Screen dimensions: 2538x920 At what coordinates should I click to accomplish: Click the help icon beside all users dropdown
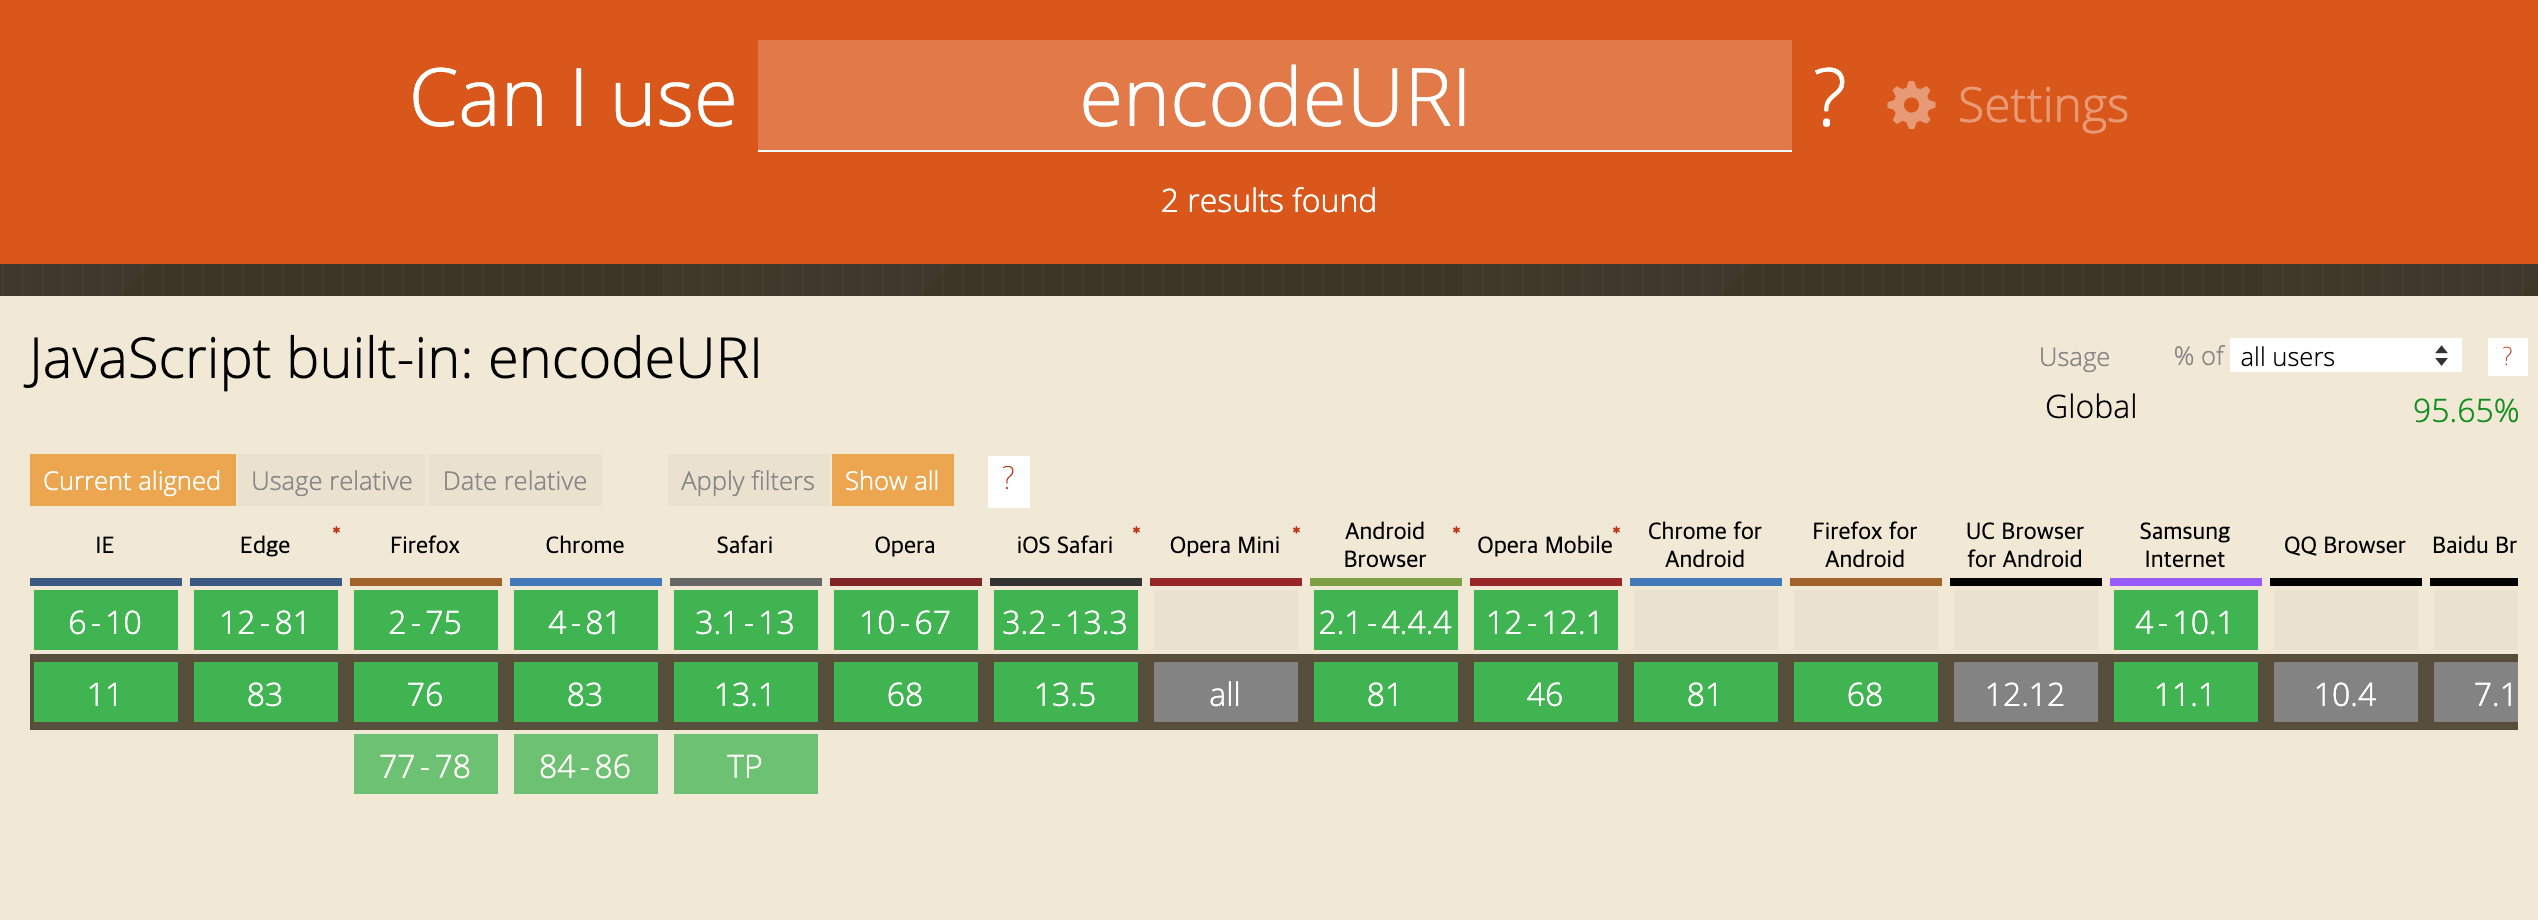(2507, 356)
